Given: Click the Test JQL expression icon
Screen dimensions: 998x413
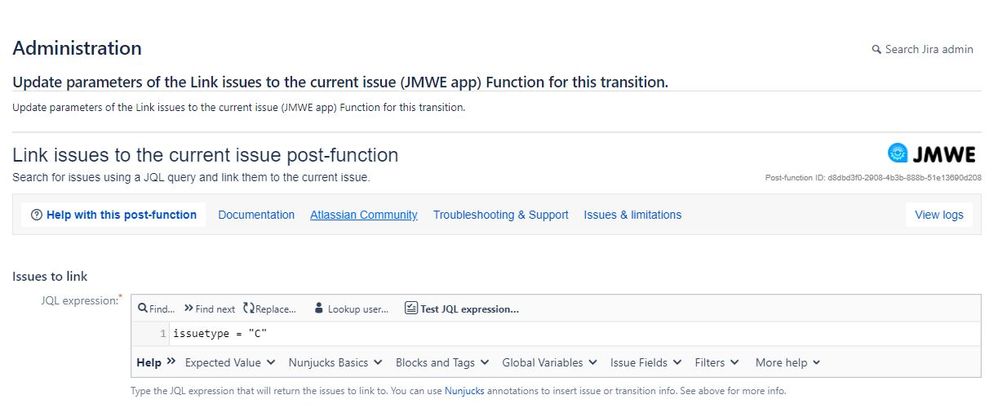Looking at the screenshot, I should point(411,309).
